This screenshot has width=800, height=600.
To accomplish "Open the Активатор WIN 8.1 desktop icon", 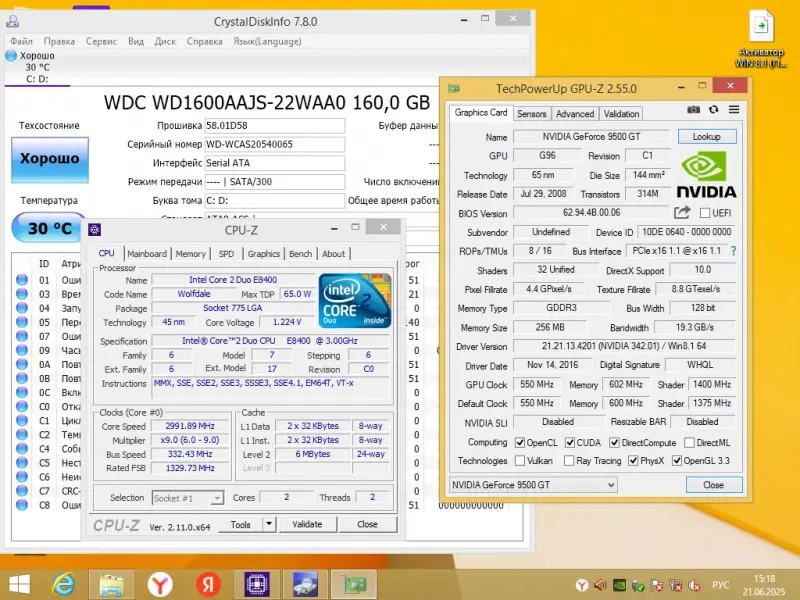I will (761, 40).
